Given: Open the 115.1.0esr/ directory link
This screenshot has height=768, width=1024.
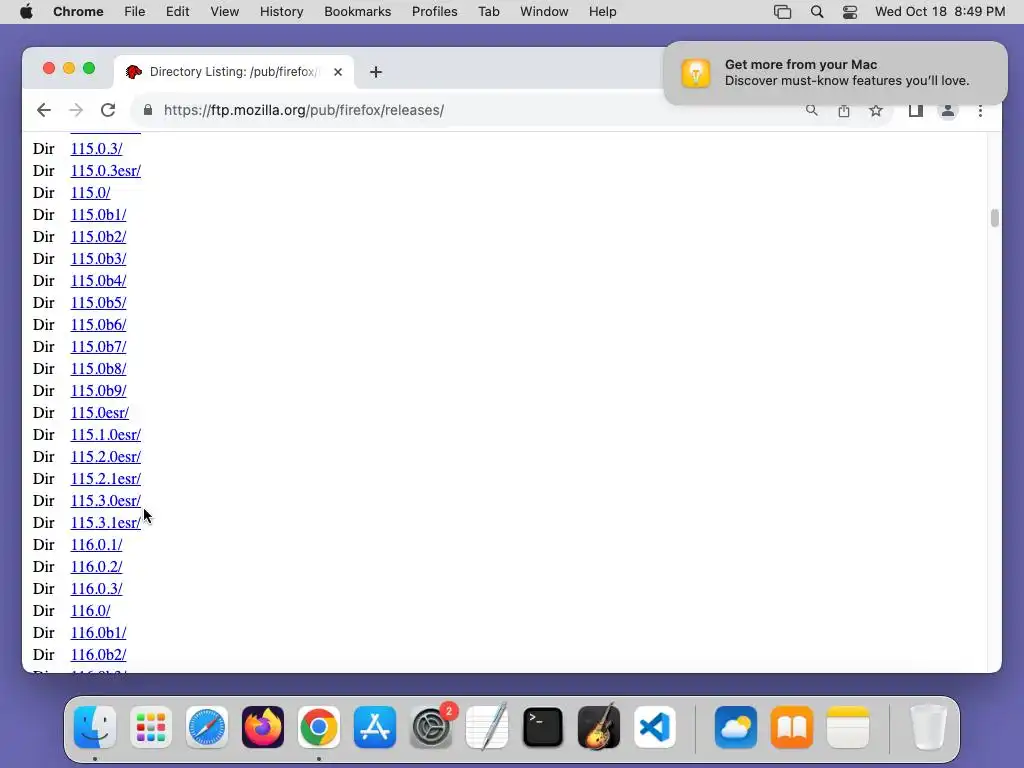Looking at the screenshot, I should (106, 435).
